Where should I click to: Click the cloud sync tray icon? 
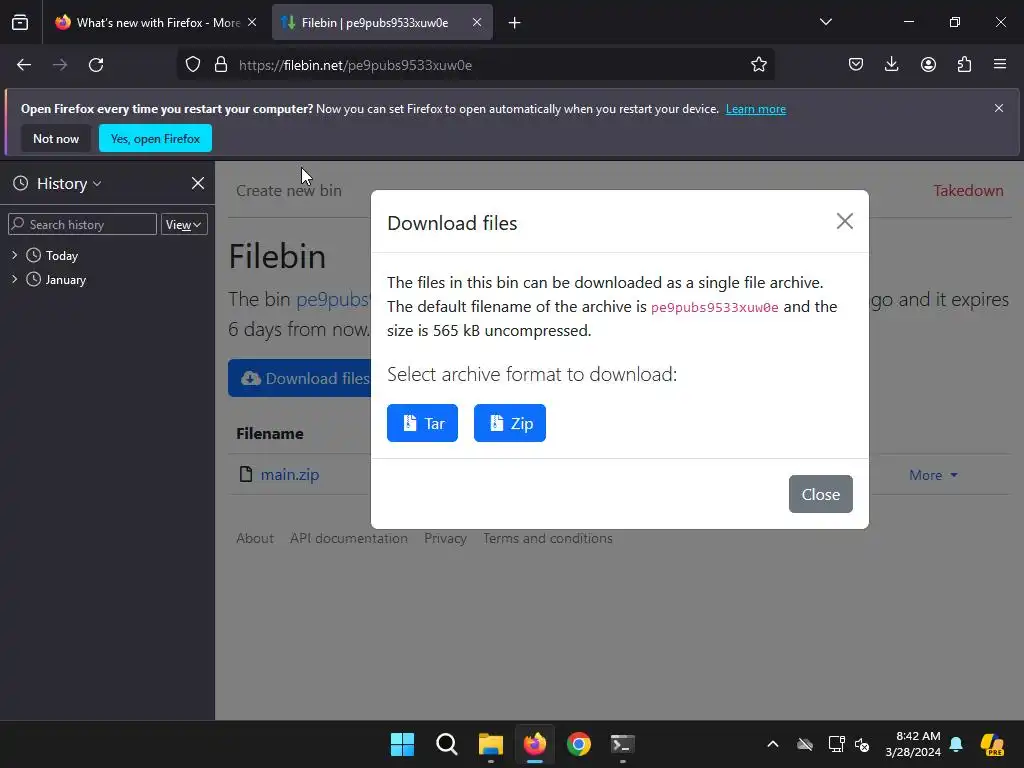805,744
